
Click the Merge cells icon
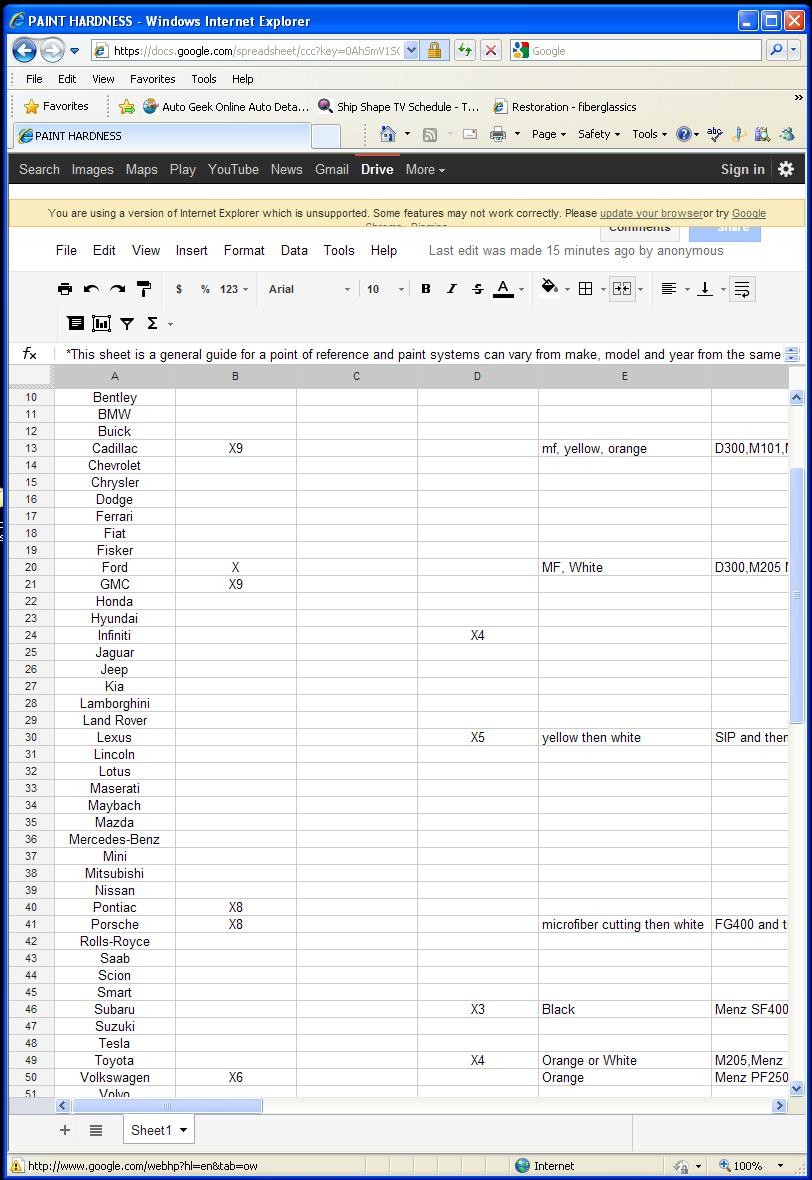[622, 289]
